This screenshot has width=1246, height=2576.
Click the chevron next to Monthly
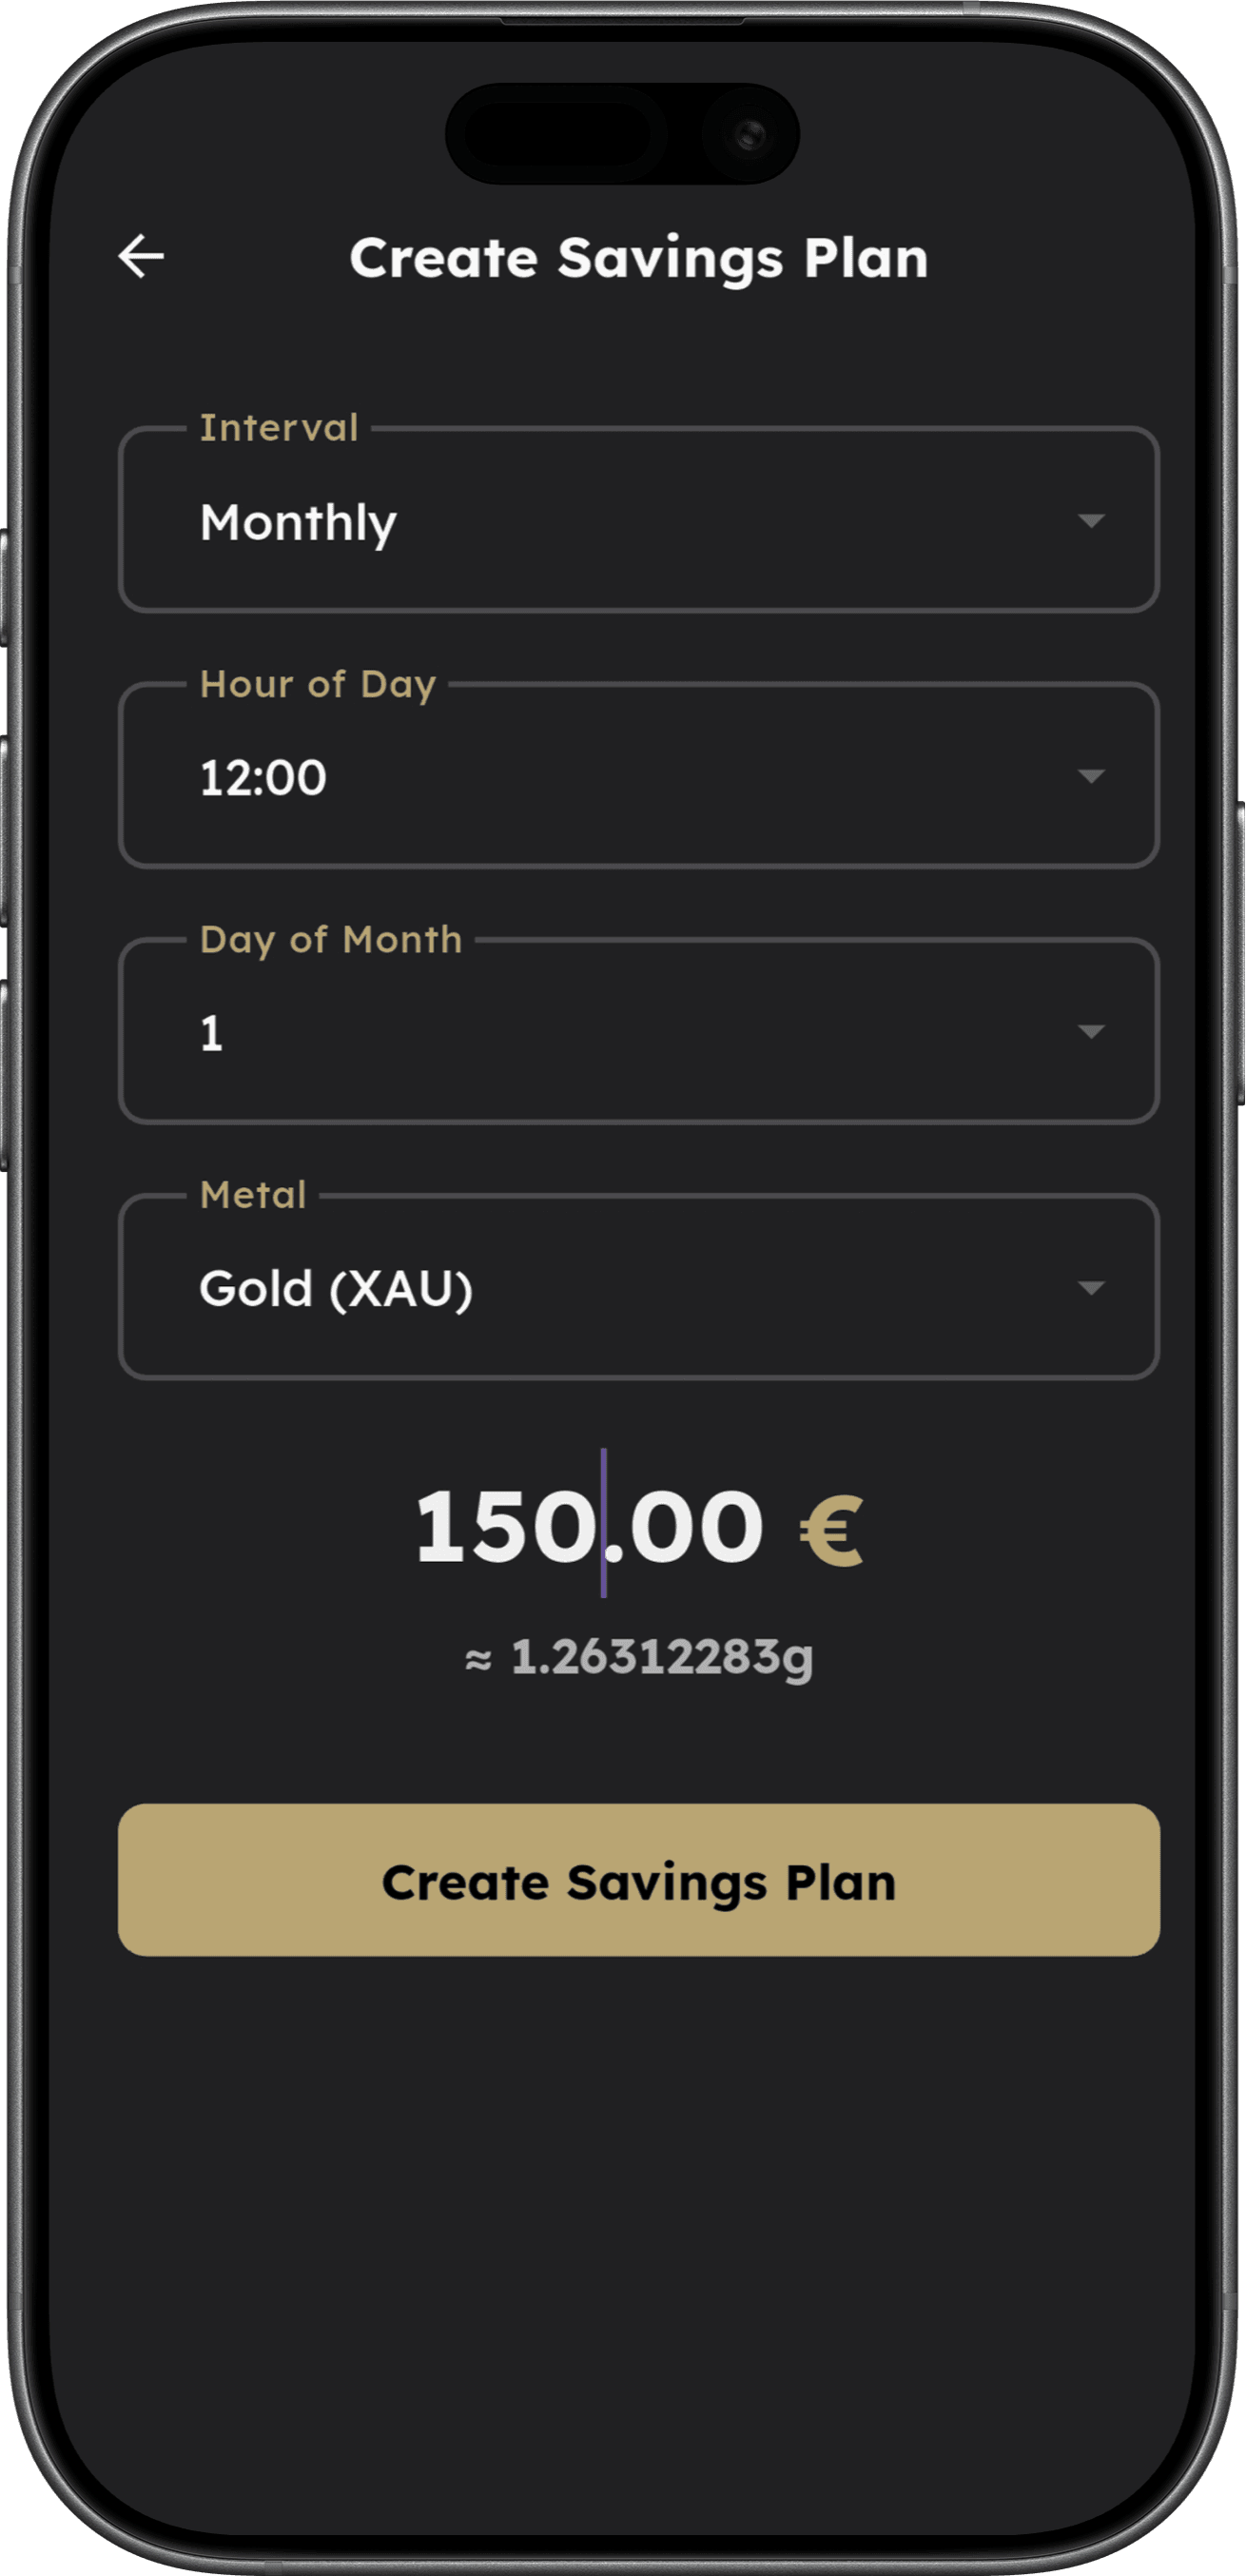(x=1094, y=521)
